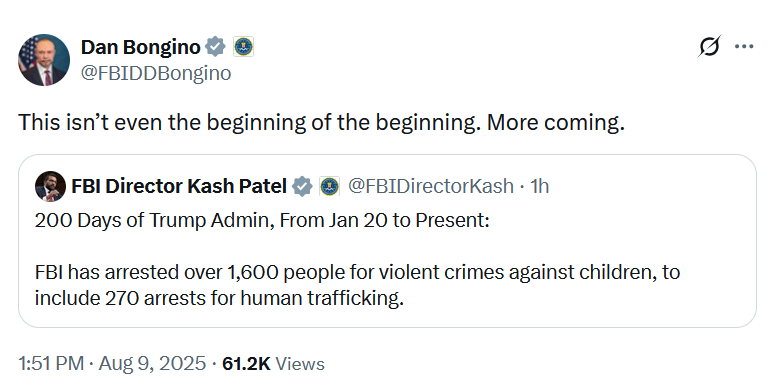Click the quoted tweet's 1h timestamp
The width and height of the screenshot is (772, 388).
pos(539,186)
